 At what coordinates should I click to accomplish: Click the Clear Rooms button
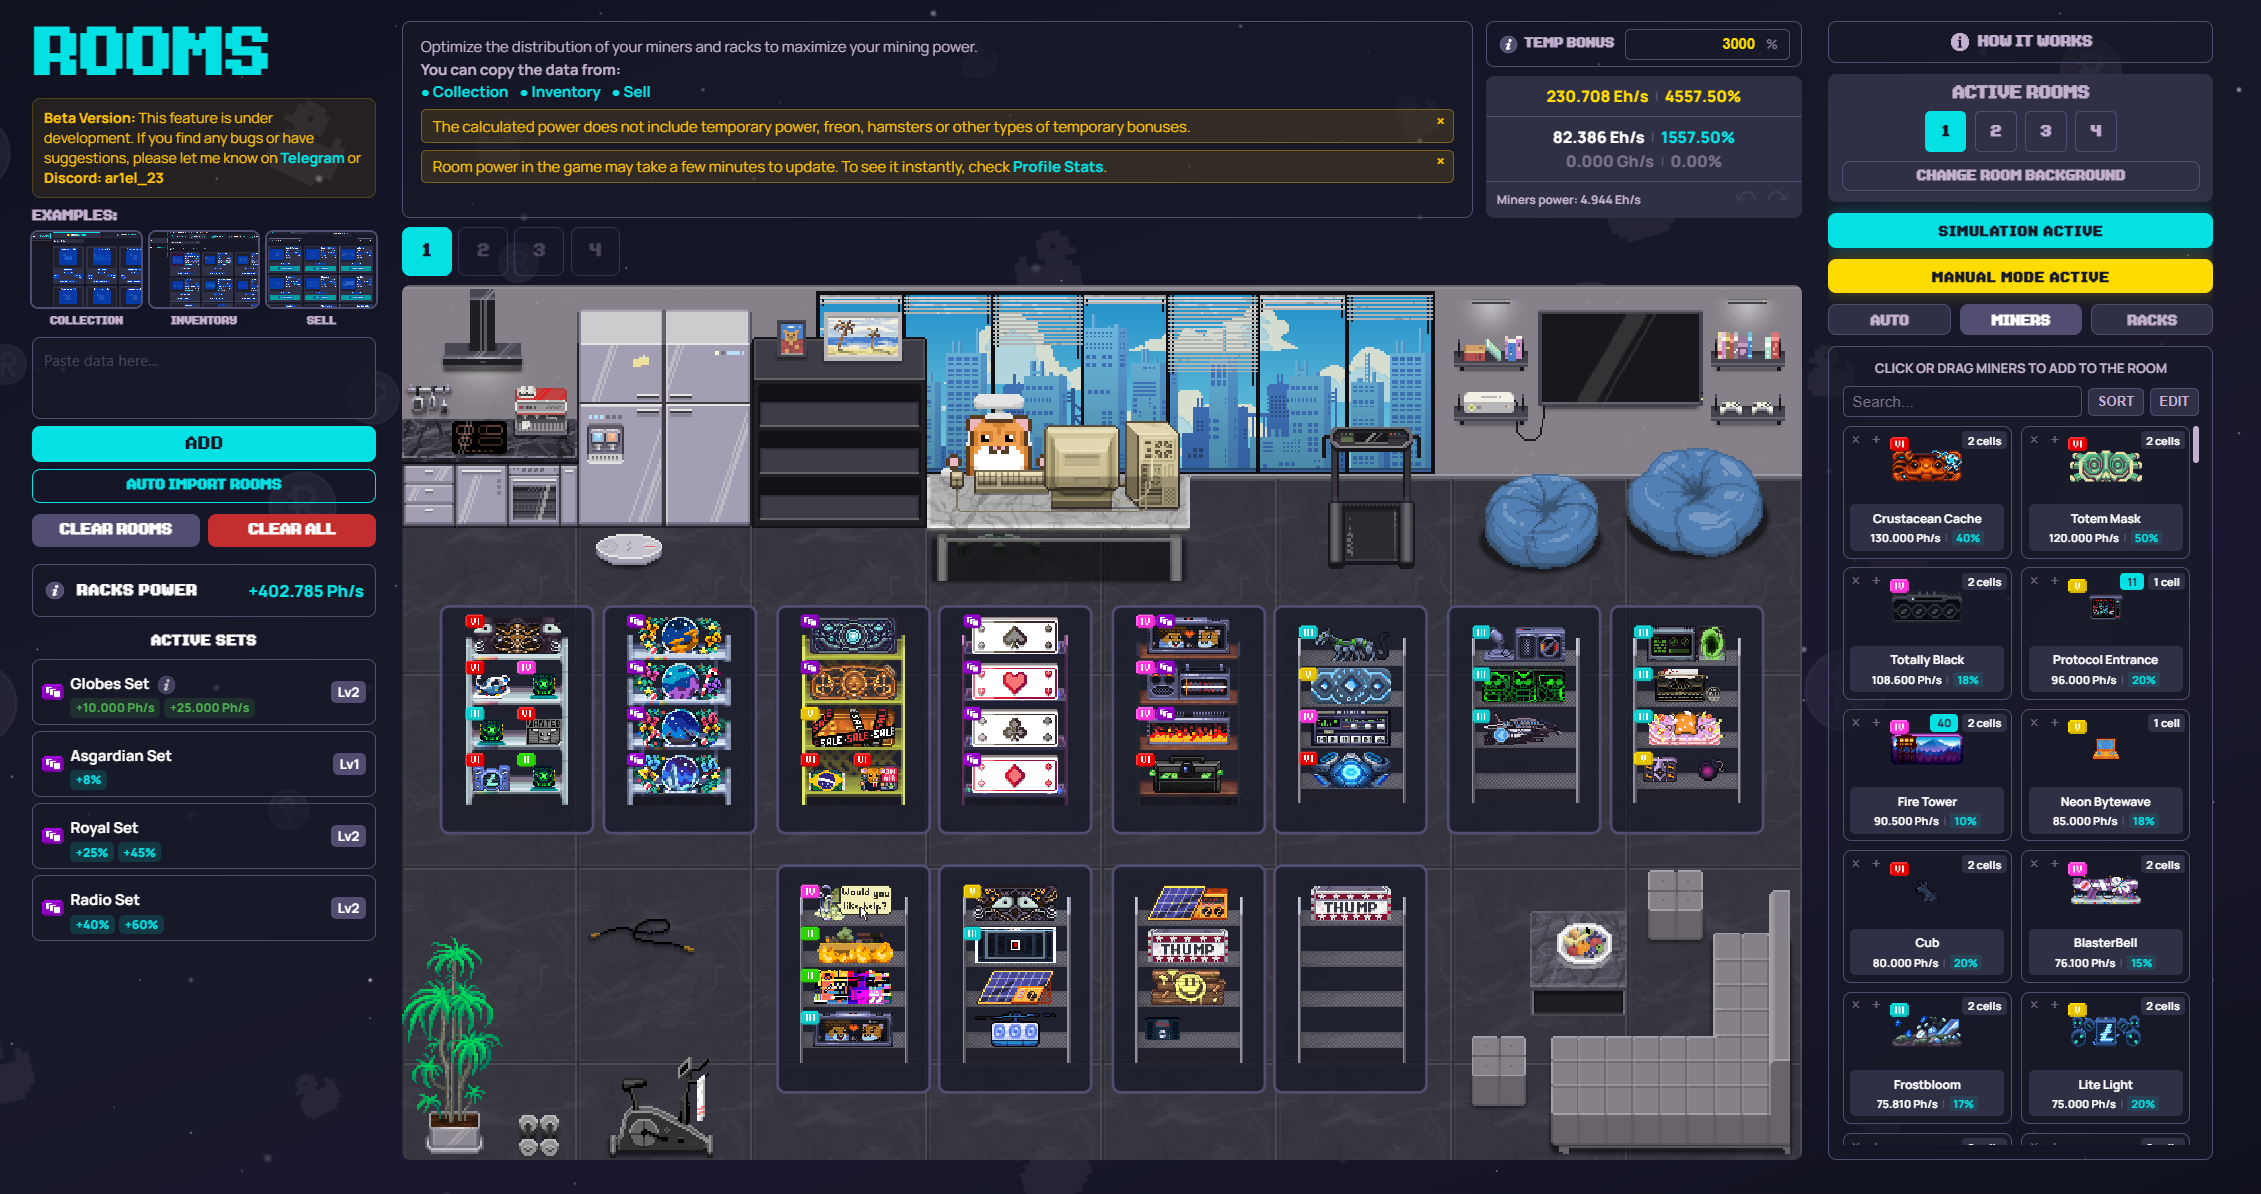pyautogui.click(x=116, y=530)
